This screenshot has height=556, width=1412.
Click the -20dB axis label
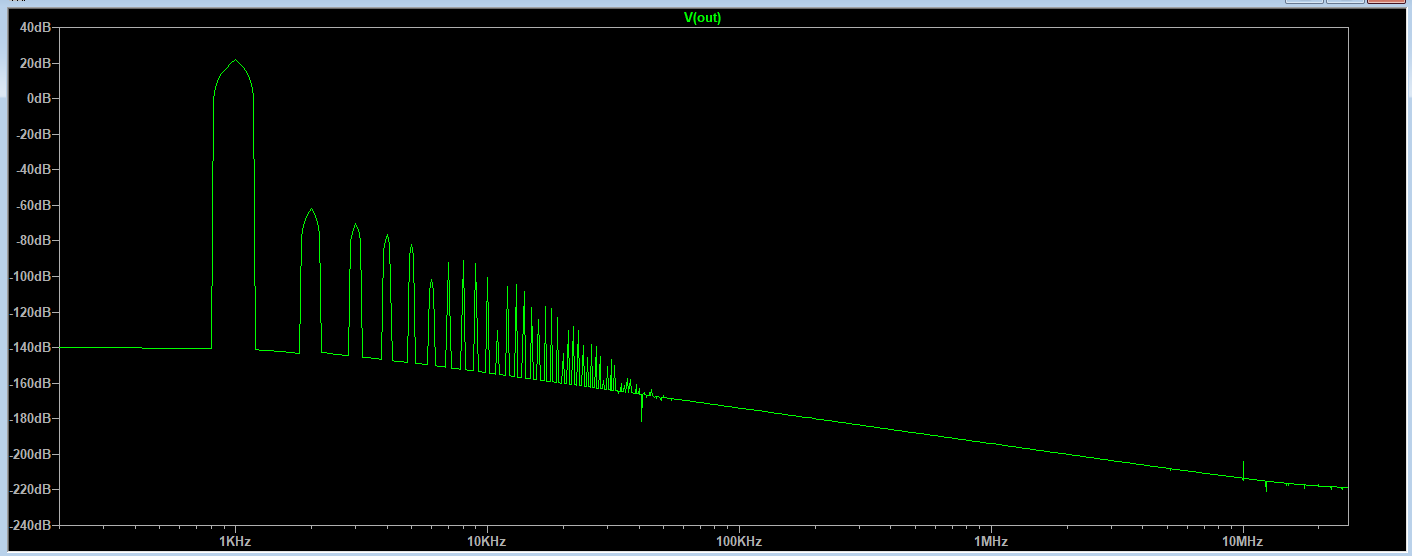pos(33,134)
